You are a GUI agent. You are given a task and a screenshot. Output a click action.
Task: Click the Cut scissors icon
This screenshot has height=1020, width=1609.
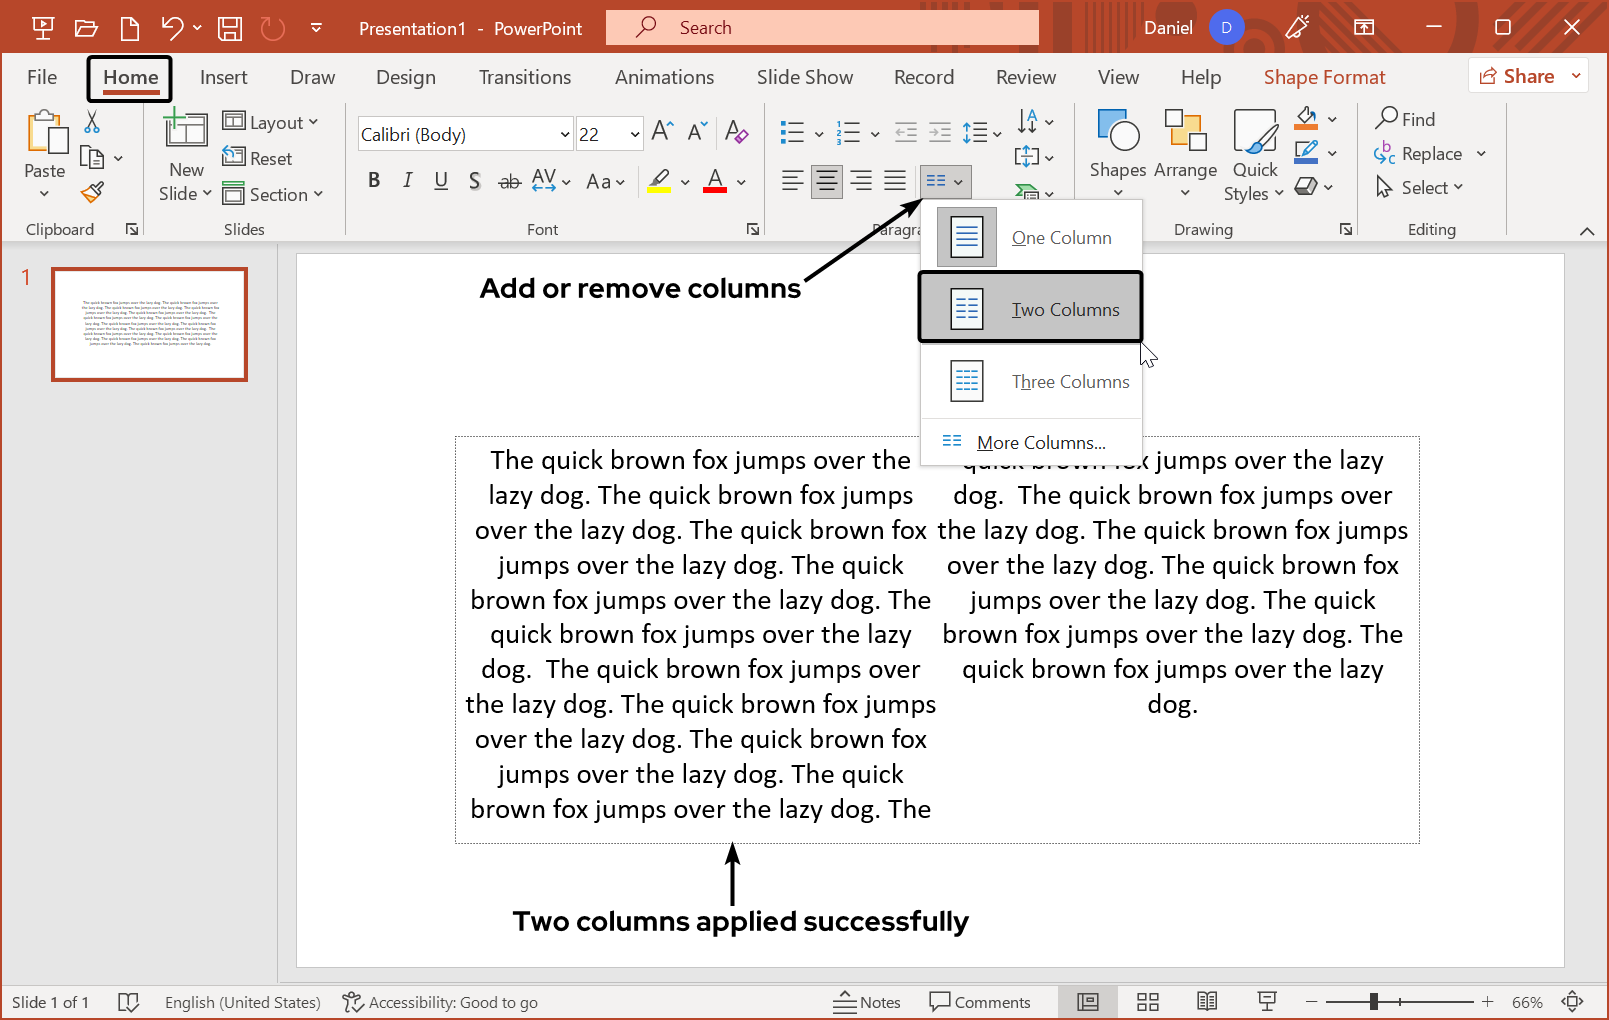[x=92, y=122]
